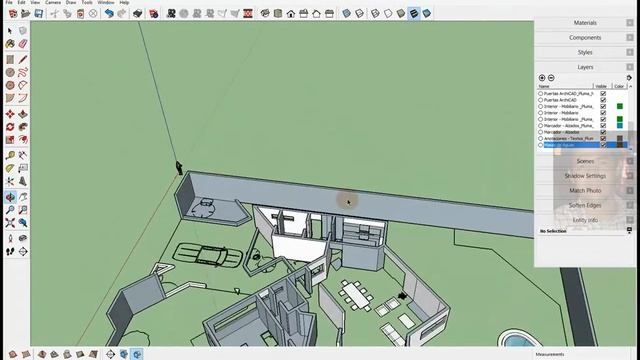
Task: Expand the Scenes panel
Action: (x=585, y=161)
